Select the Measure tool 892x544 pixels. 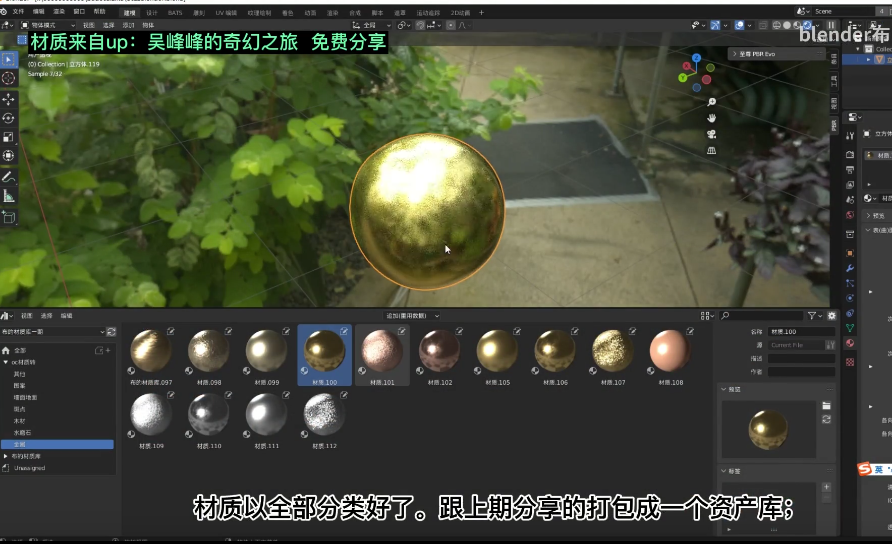(x=9, y=196)
